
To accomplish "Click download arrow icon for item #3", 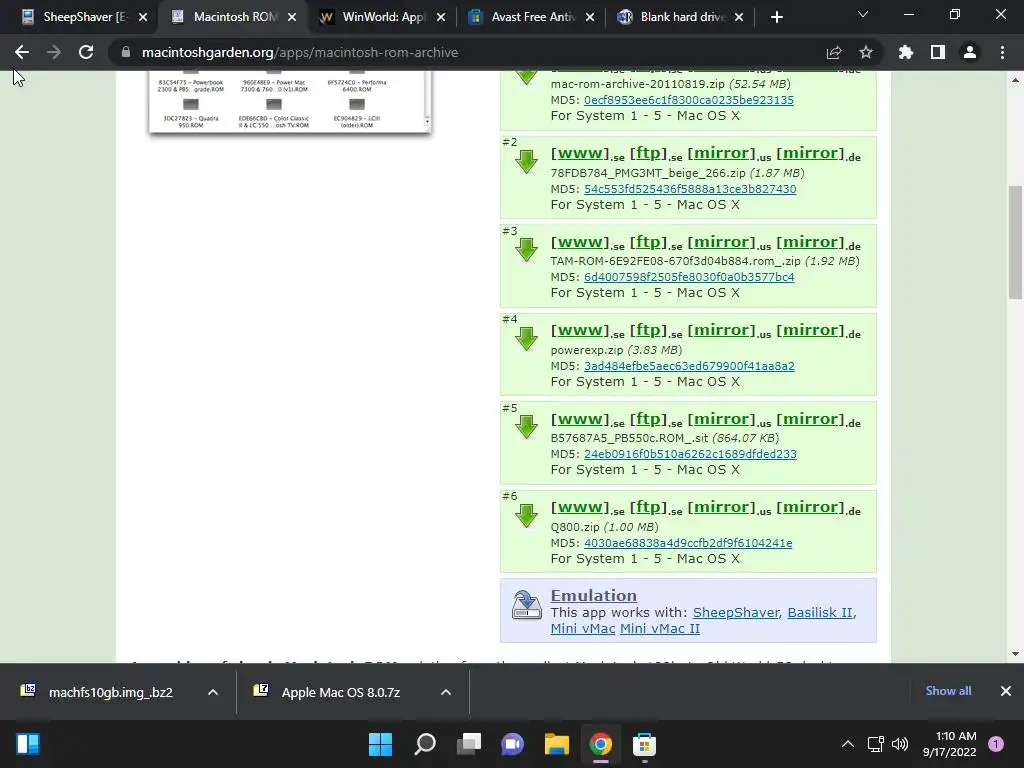I will coord(526,250).
